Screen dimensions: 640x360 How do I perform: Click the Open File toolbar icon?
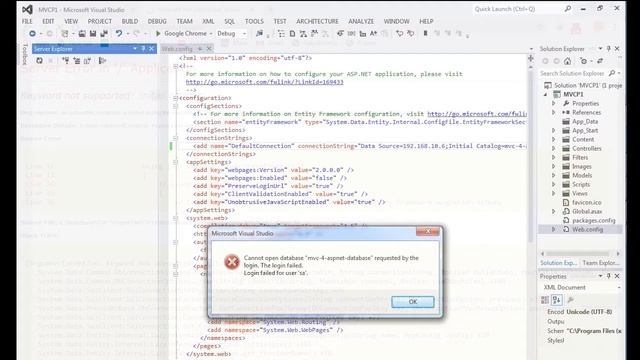click(82, 33)
